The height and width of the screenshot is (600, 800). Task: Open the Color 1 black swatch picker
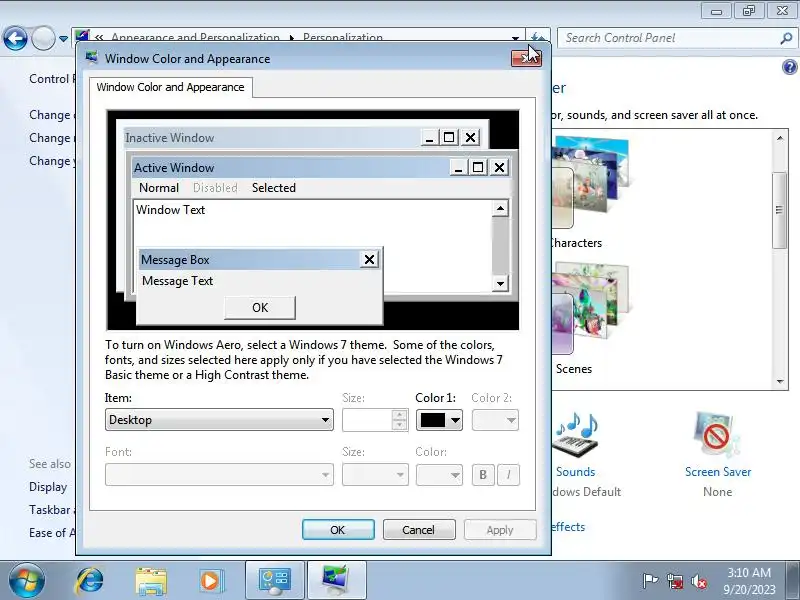pyautogui.click(x=439, y=420)
